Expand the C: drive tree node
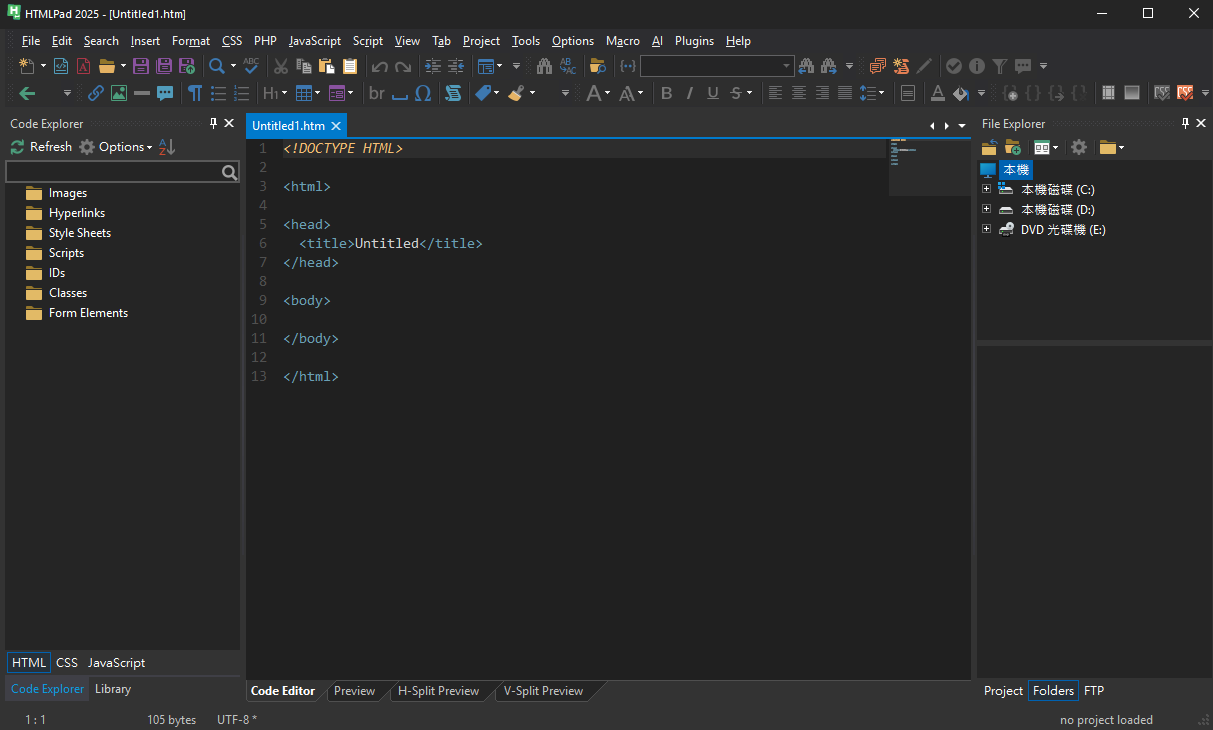 click(x=987, y=189)
